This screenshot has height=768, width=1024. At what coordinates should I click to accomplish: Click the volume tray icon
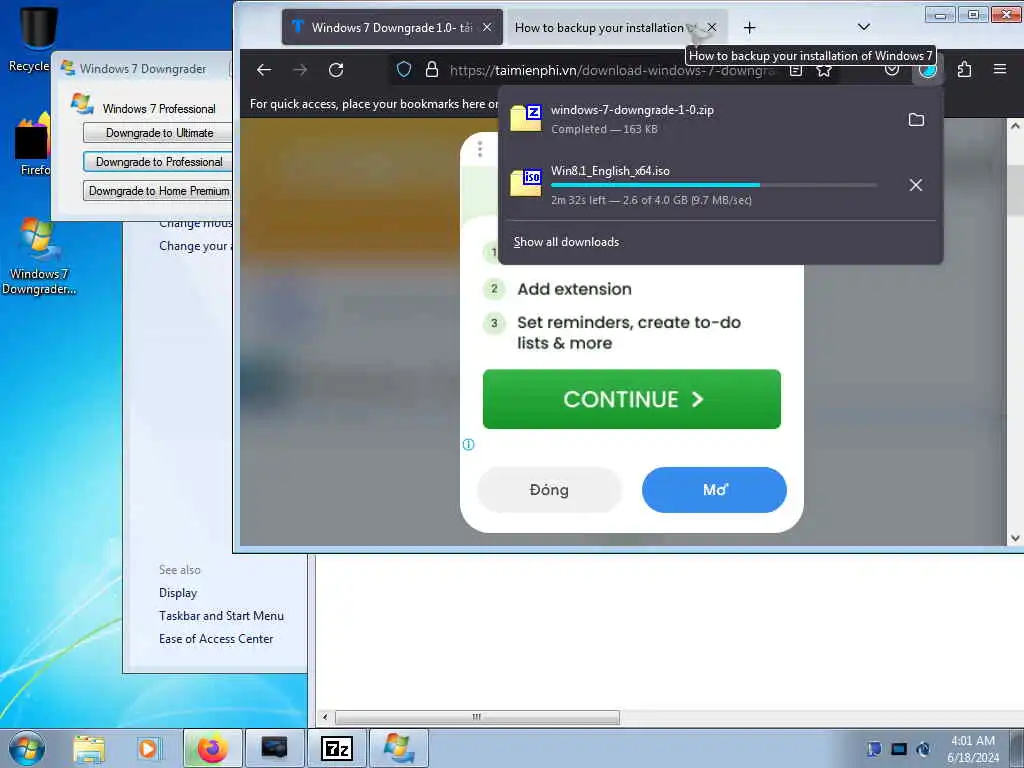(x=923, y=748)
